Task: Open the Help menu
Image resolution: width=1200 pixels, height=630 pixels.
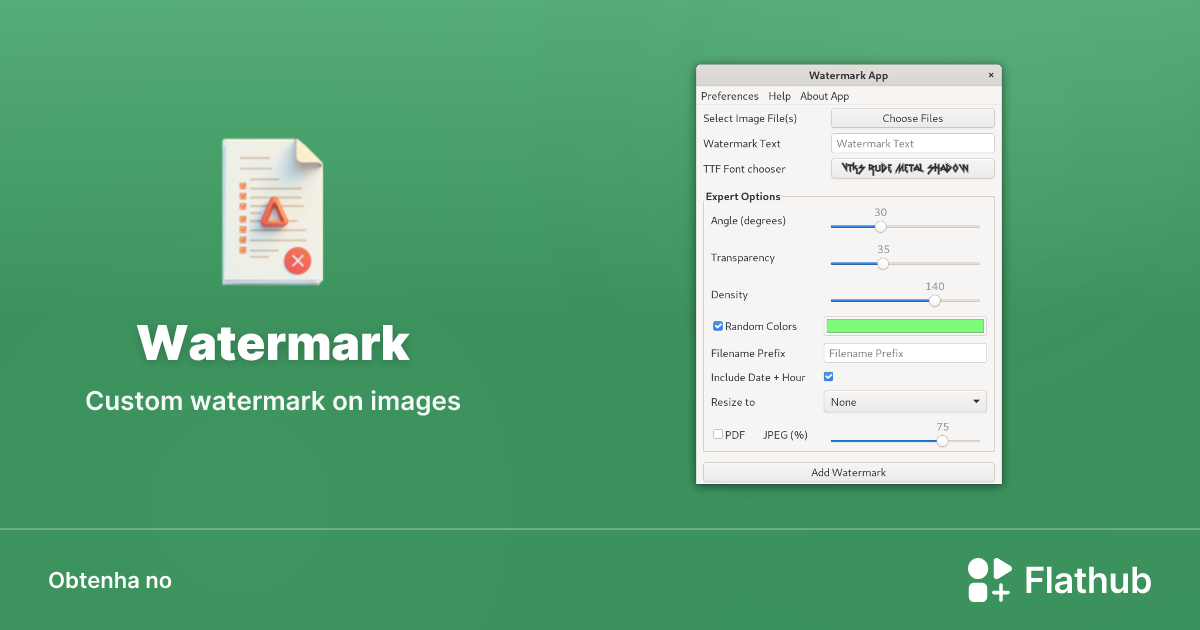Action: click(779, 96)
